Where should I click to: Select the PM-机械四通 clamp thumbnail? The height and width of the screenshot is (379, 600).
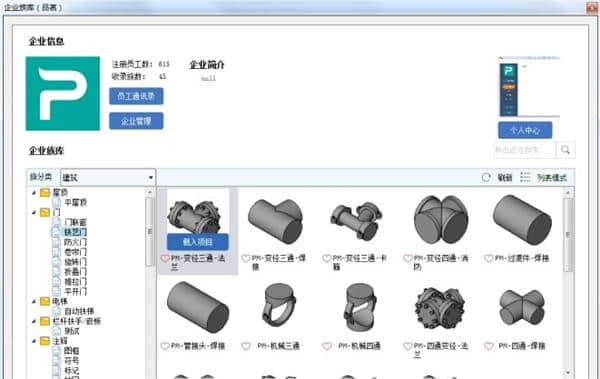[x=359, y=307]
